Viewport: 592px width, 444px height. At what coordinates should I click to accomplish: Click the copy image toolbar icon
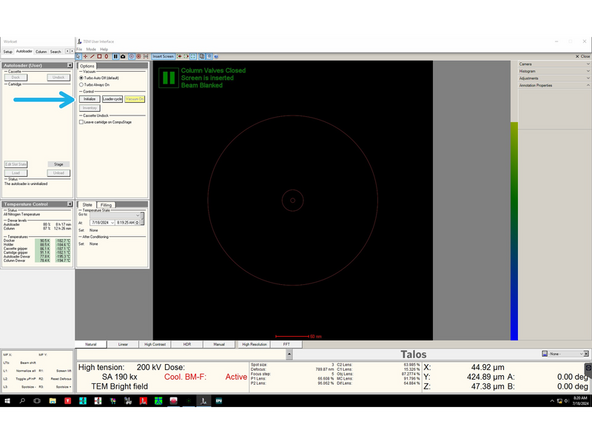(x=202, y=57)
